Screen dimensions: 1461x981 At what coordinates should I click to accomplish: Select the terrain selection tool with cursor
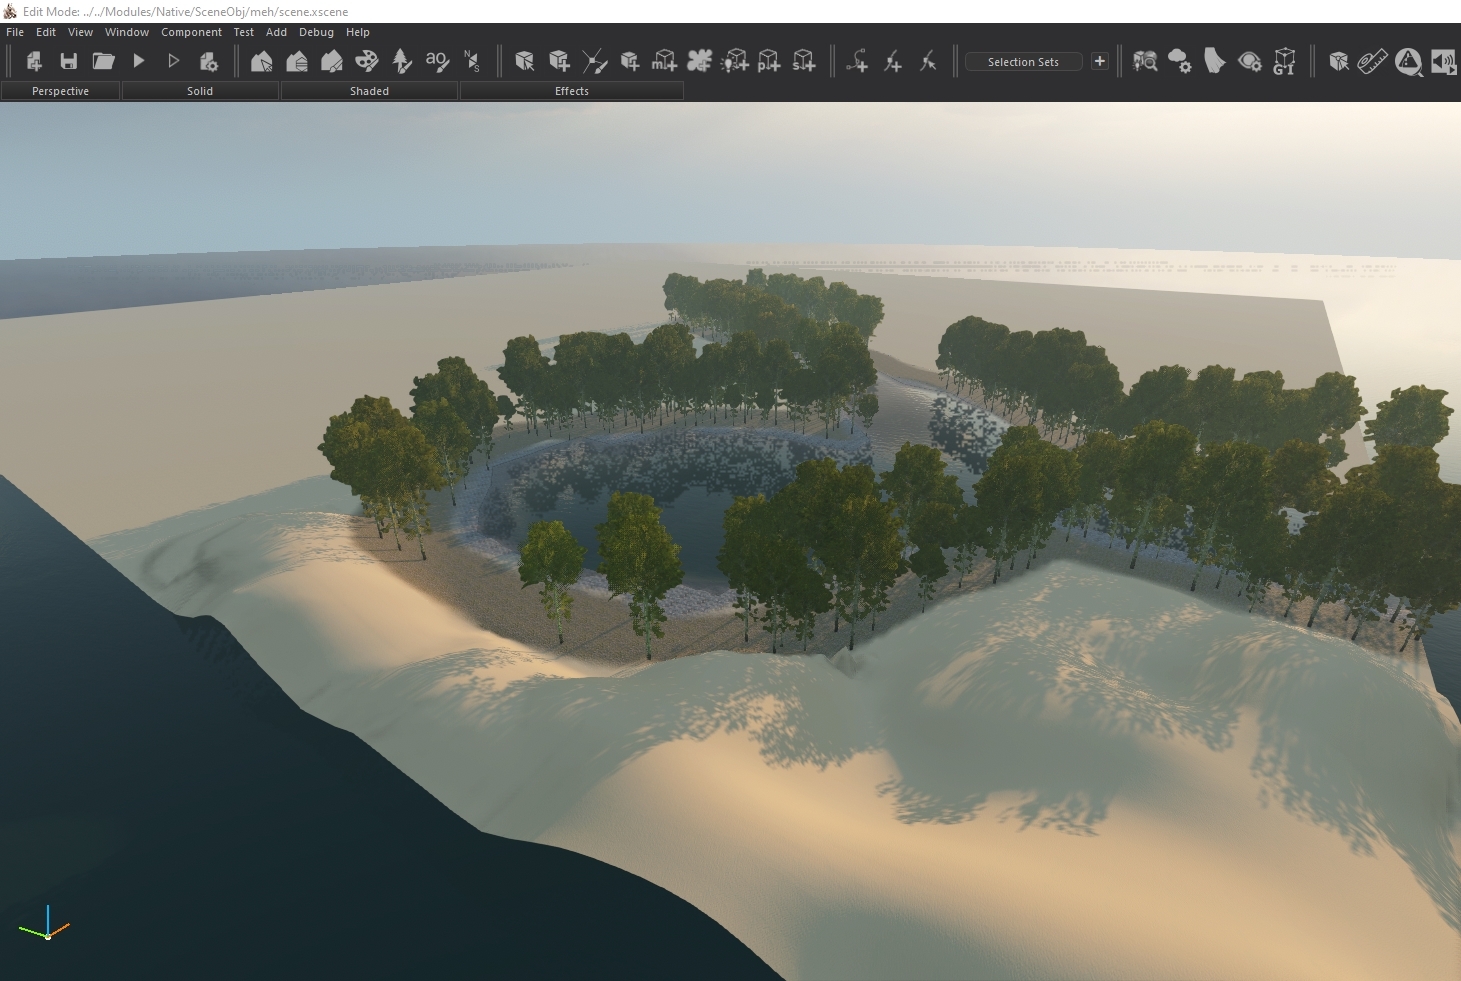click(262, 61)
